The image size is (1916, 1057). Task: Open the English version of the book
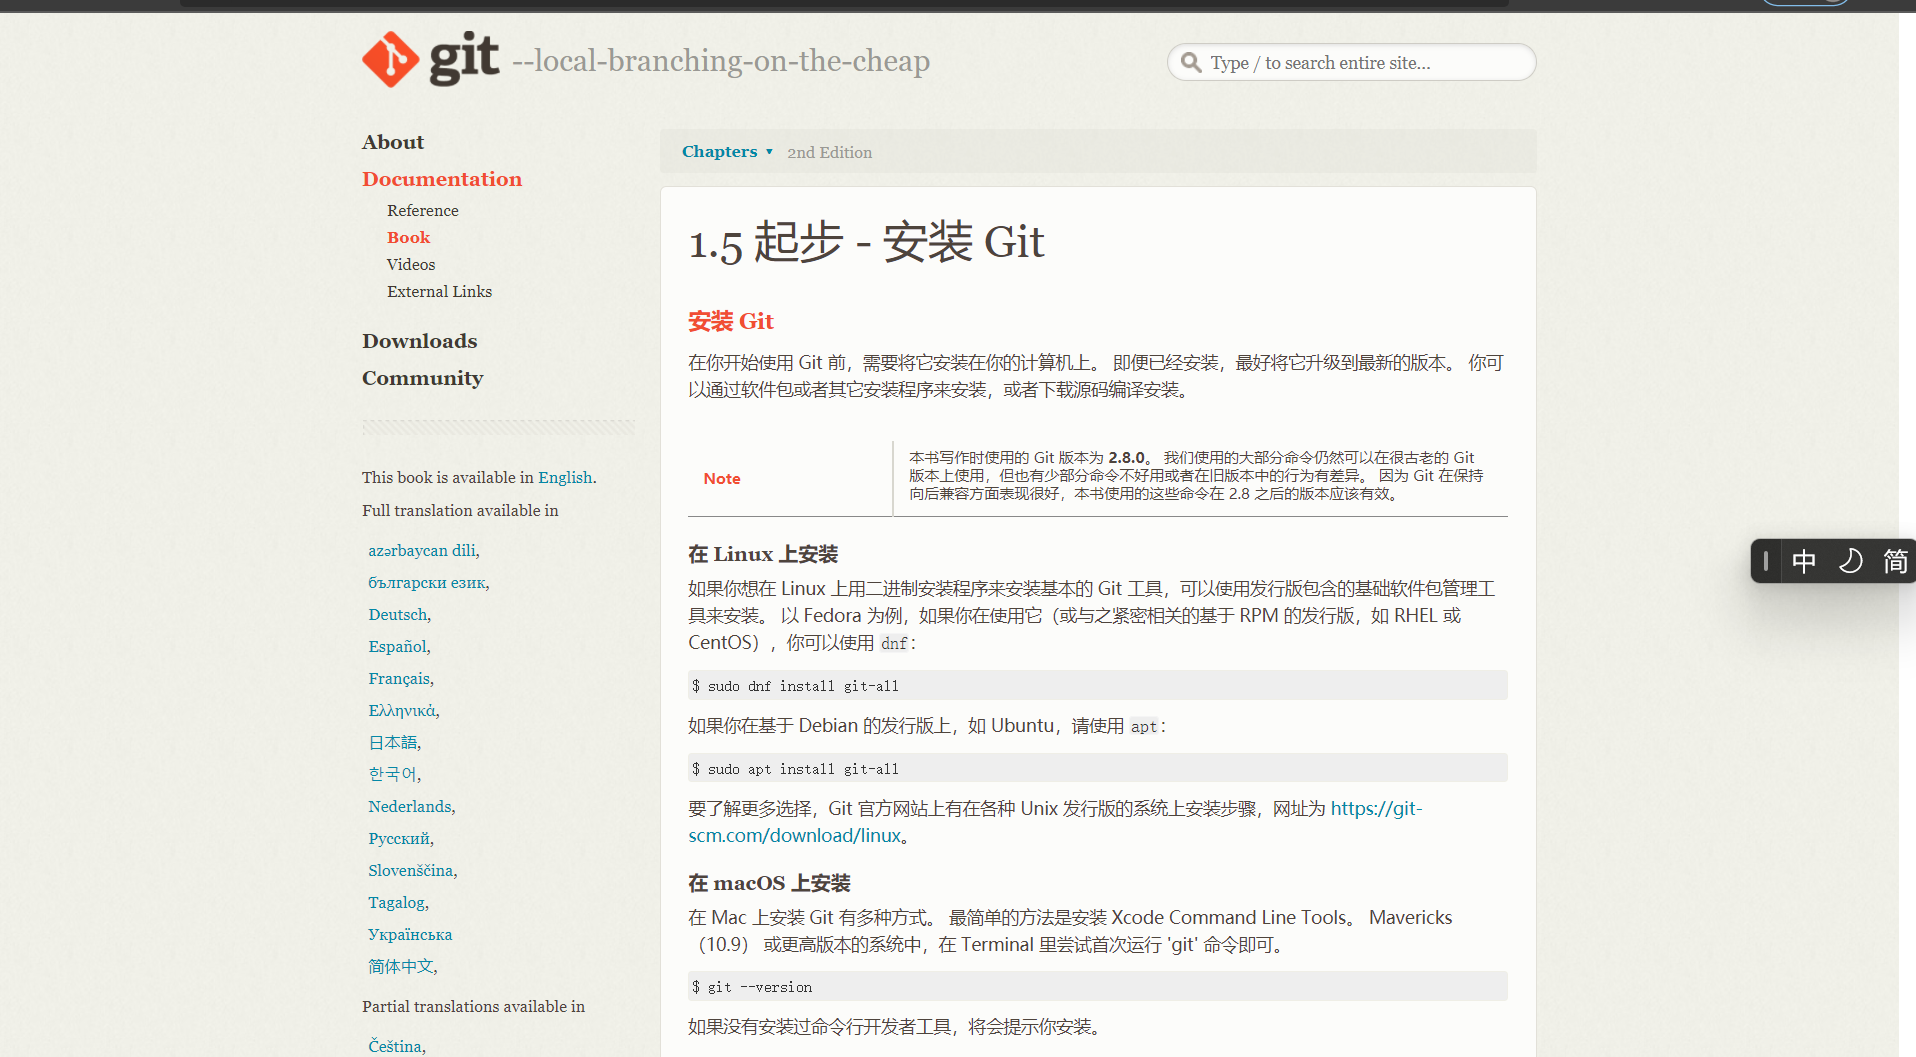(x=565, y=477)
